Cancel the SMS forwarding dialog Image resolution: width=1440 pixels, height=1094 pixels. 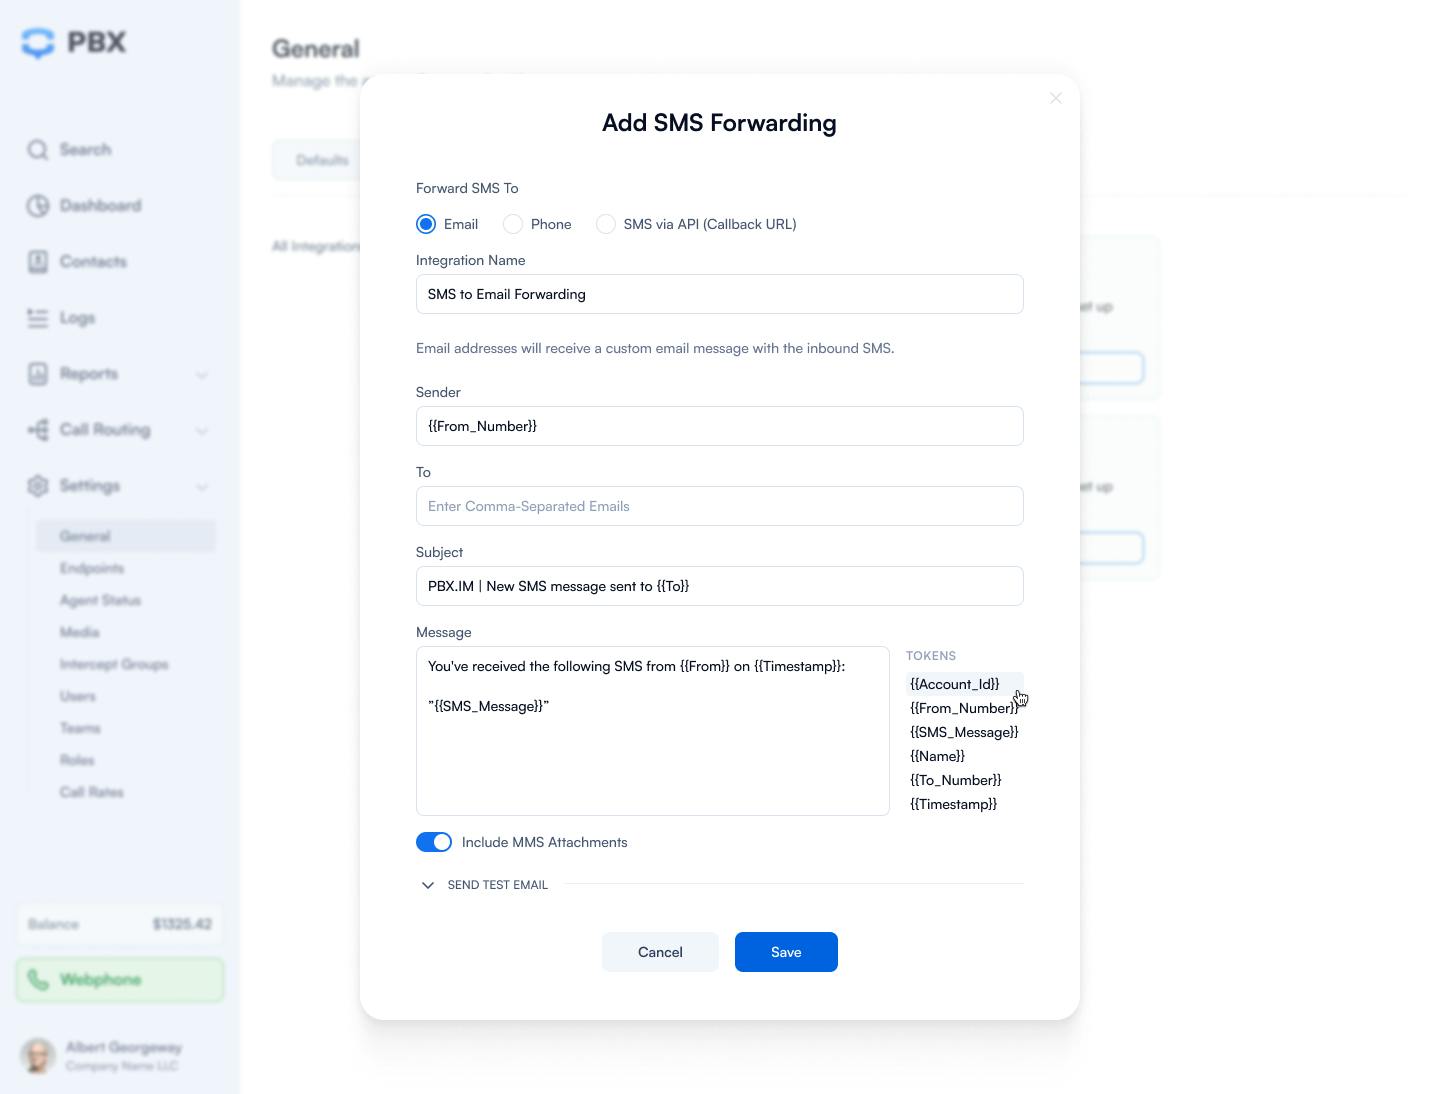point(660,952)
